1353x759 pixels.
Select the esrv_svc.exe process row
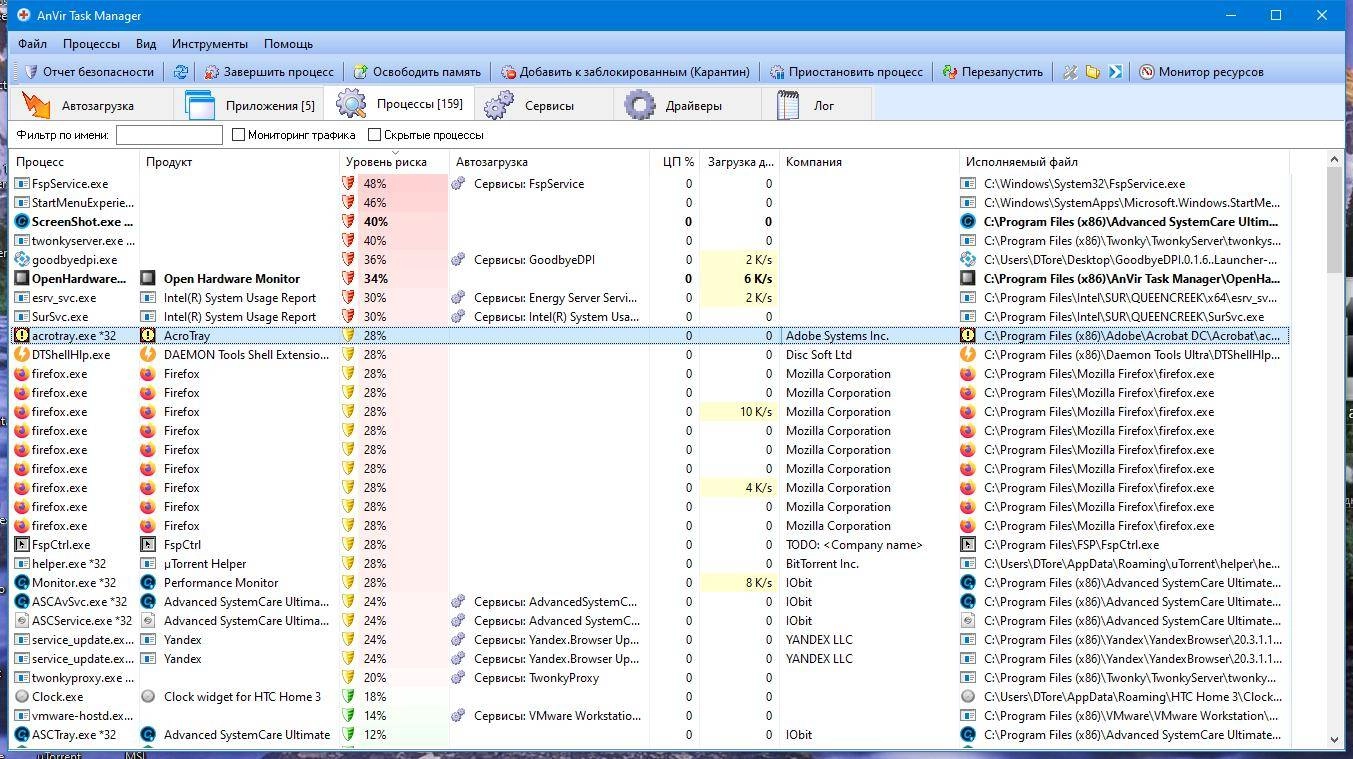tap(650, 298)
